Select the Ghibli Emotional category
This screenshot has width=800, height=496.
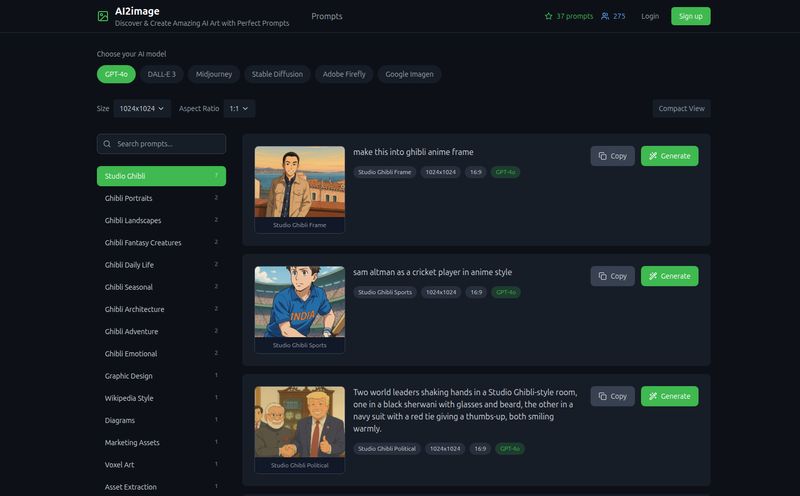coord(161,354)
